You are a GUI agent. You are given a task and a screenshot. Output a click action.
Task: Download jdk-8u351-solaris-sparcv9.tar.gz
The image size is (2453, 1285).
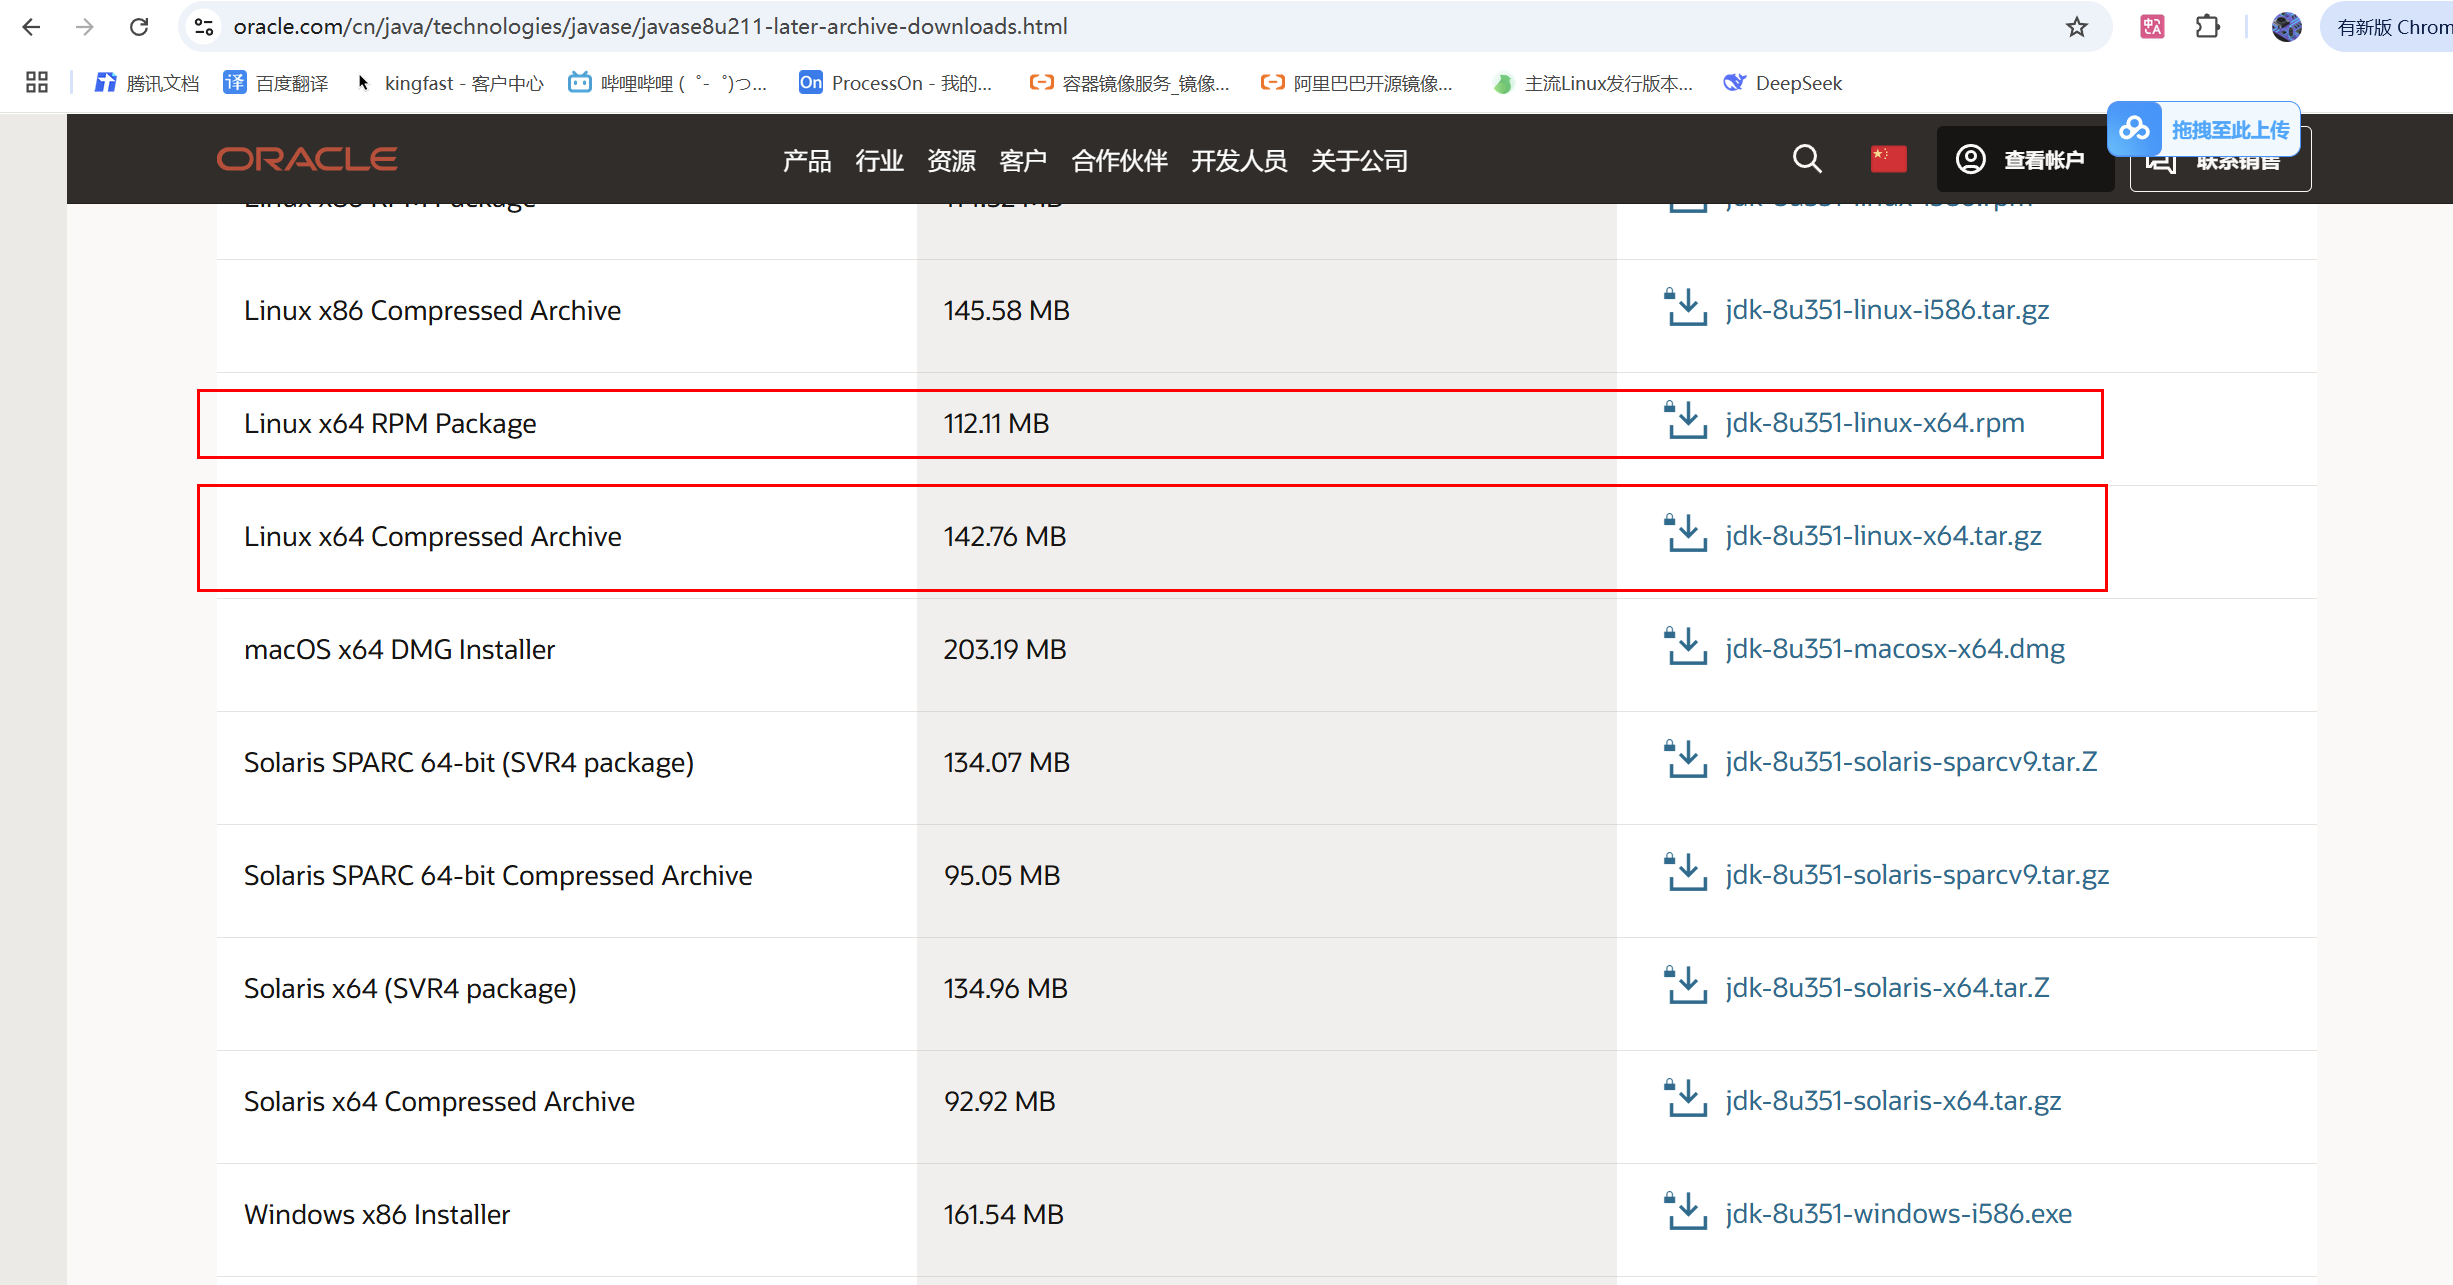tap(1917, 875)
